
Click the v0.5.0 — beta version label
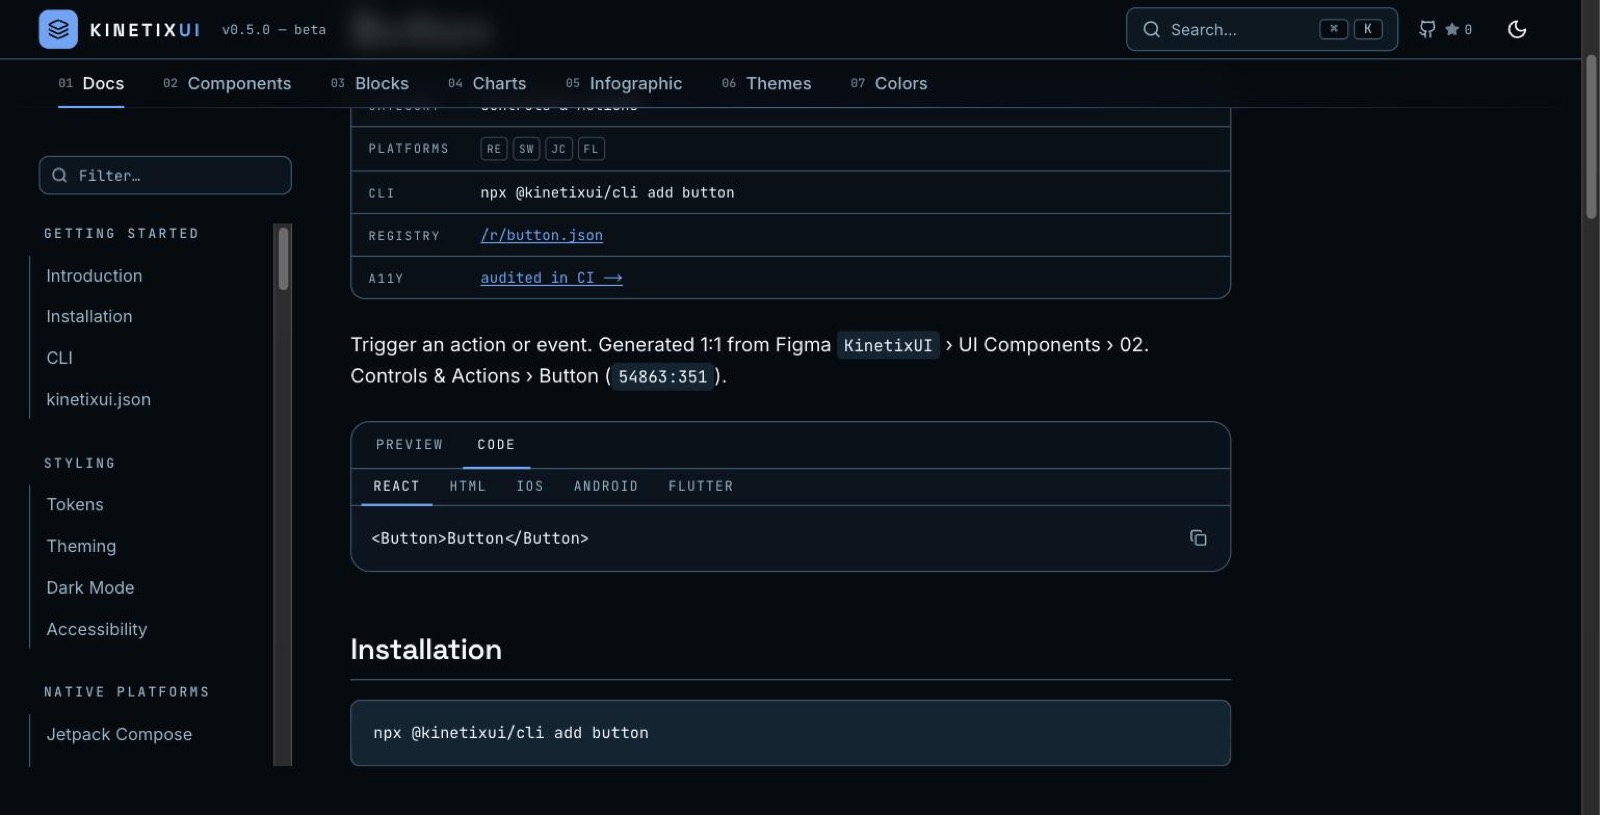click(x=274, y=30)
